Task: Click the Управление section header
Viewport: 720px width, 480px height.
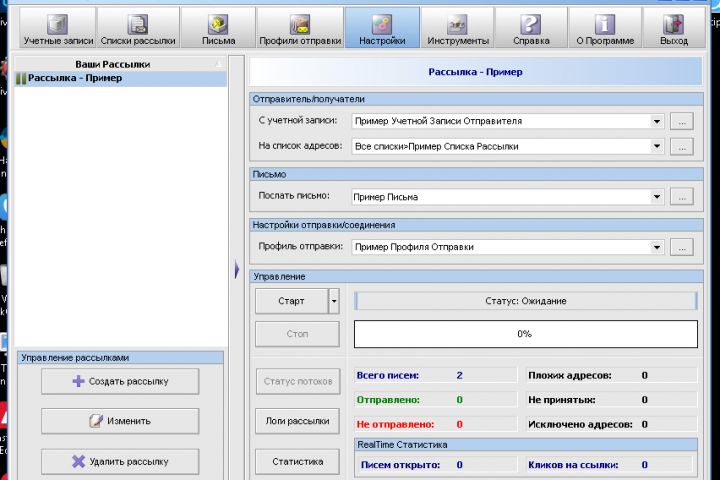Action: coord(476,277)
